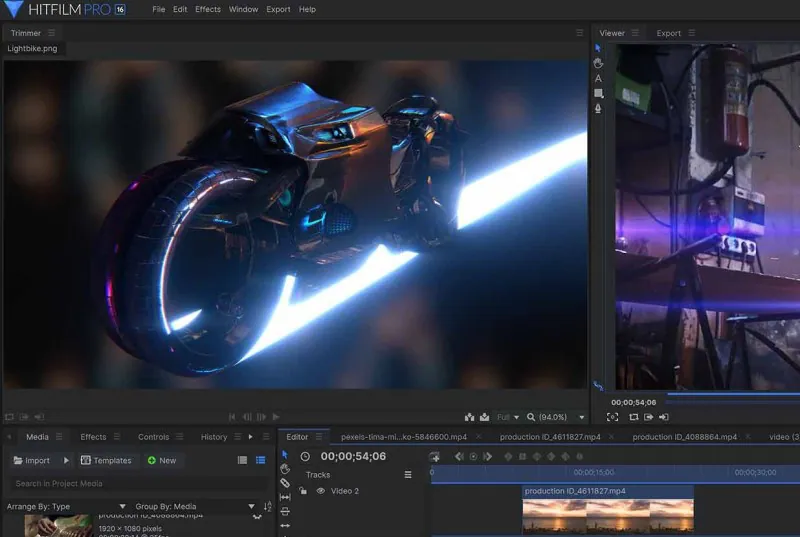
Task: Select the timeline slice tool
Action: [285, 483]
